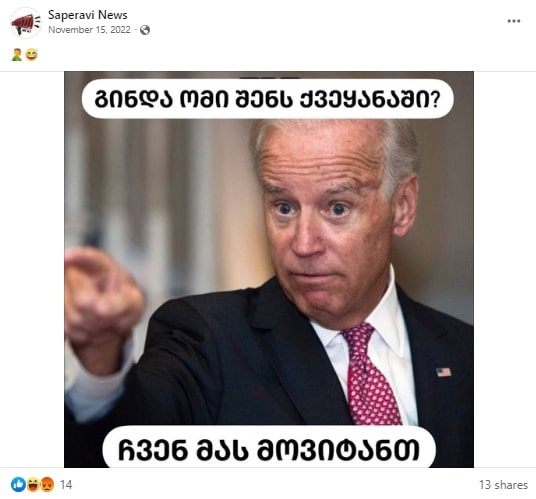
Task: Click the American flag lapel pin
Action: tap(443, 372)
